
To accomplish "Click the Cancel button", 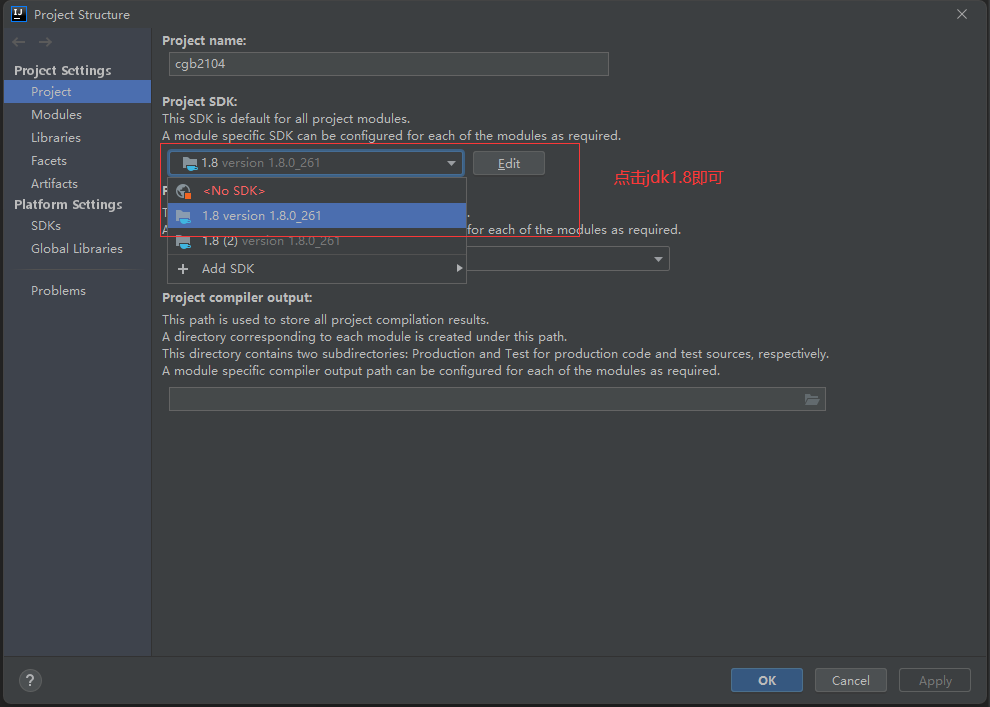I will pyautogui.click(x=850, y=680).
